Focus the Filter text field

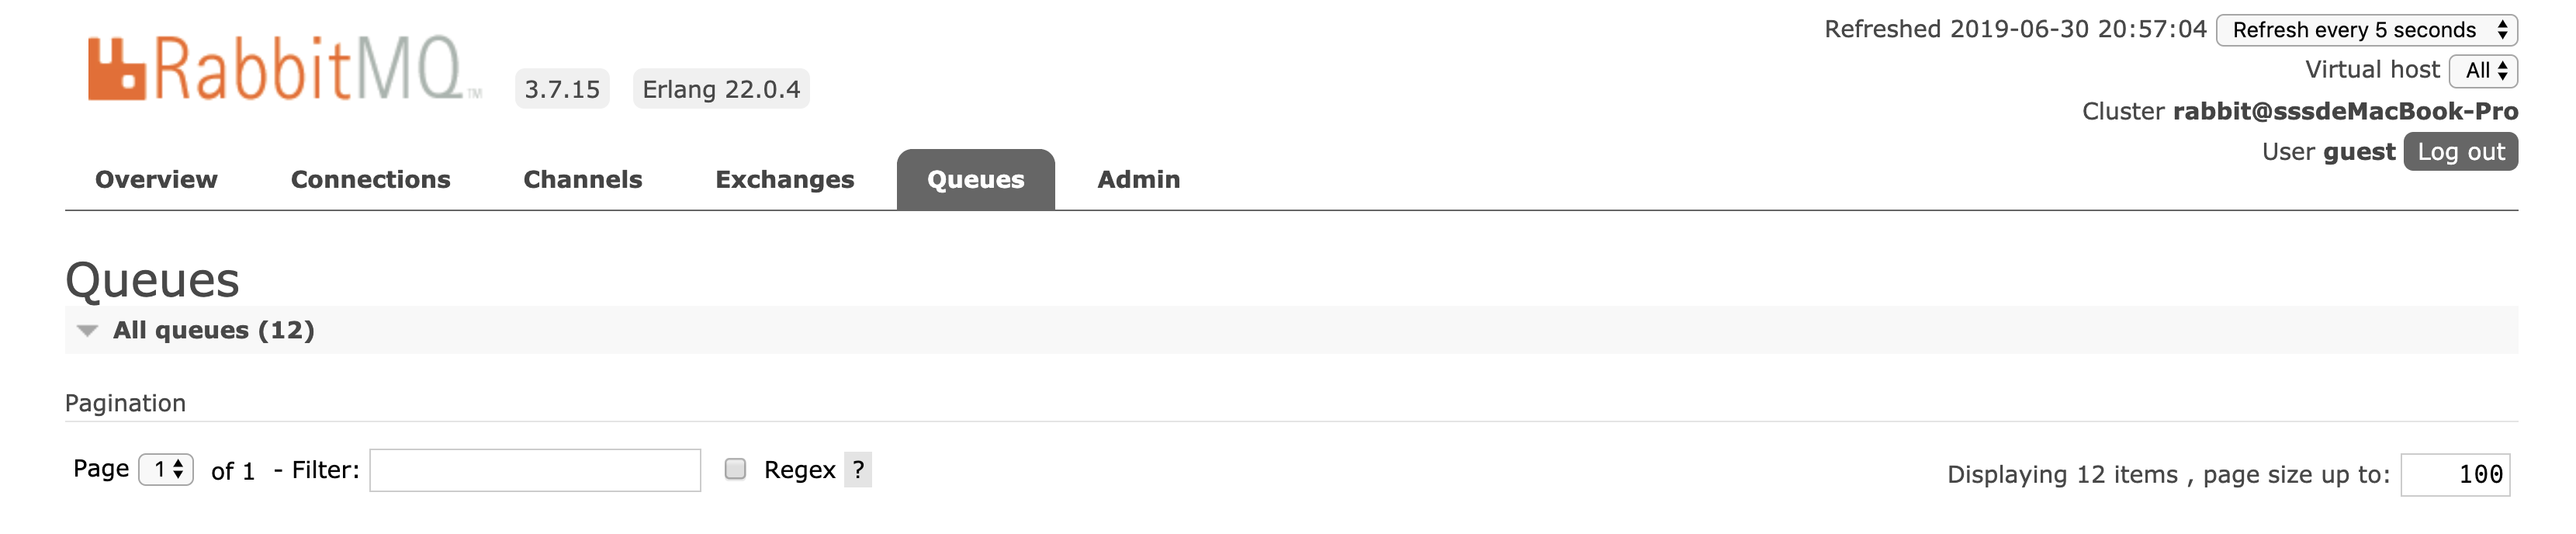point(535,470)
